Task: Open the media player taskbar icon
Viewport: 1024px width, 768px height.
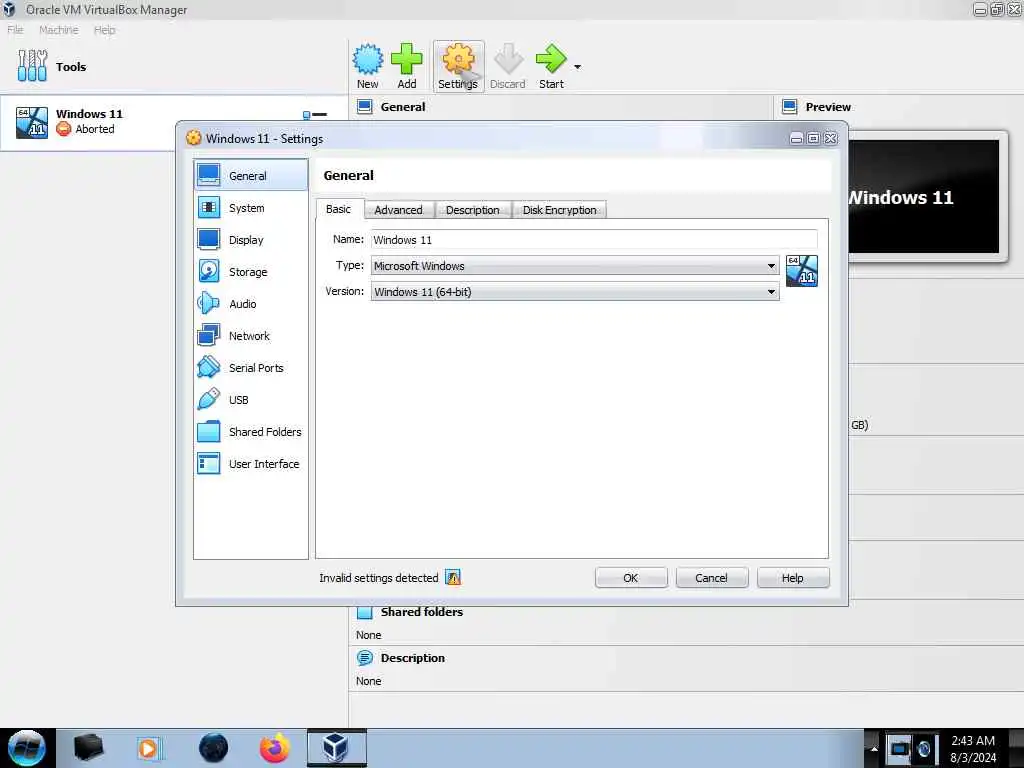Action: (x=148, y=748)
